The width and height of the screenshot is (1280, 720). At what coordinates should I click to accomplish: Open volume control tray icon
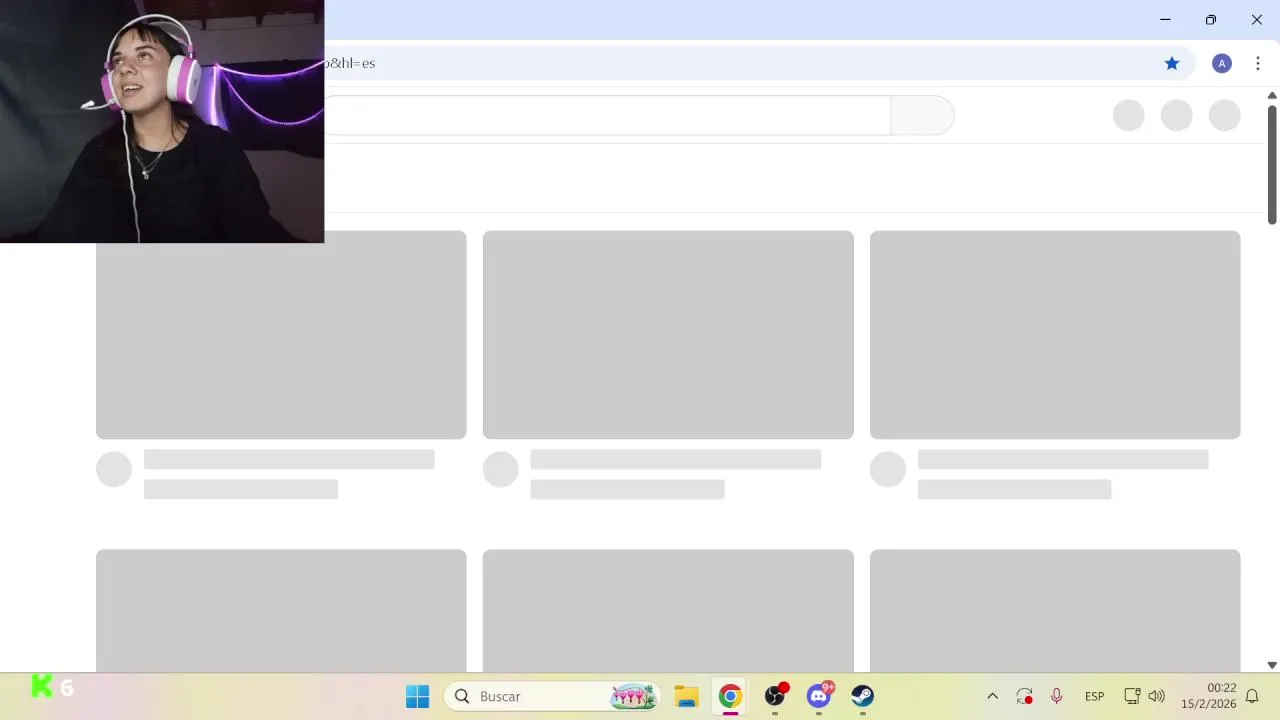pos(1157,696)
